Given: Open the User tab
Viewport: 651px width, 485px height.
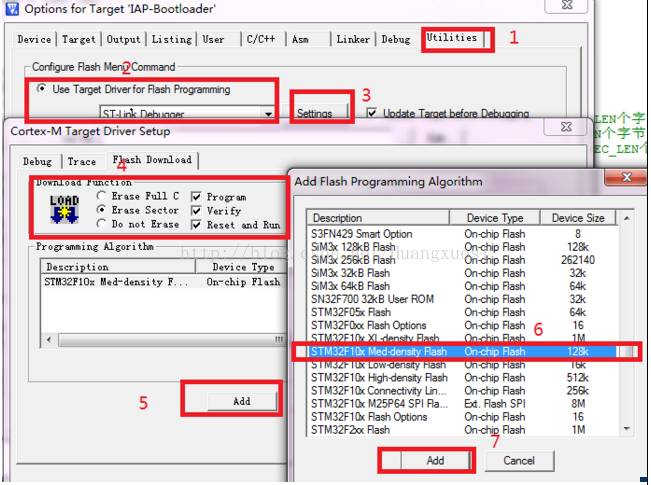Looking at the screenshot, I should (213, 39).
